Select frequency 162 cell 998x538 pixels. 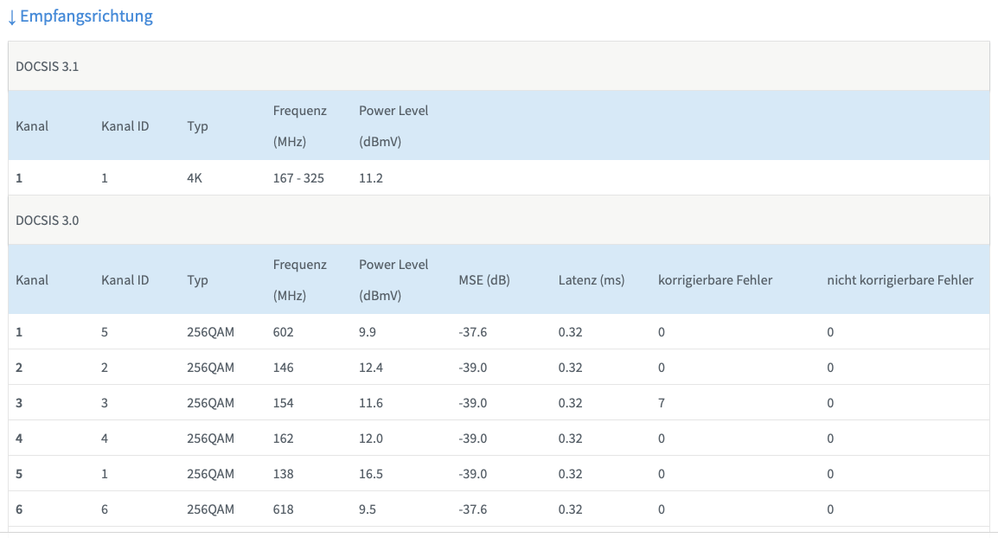tap(283, 438)
